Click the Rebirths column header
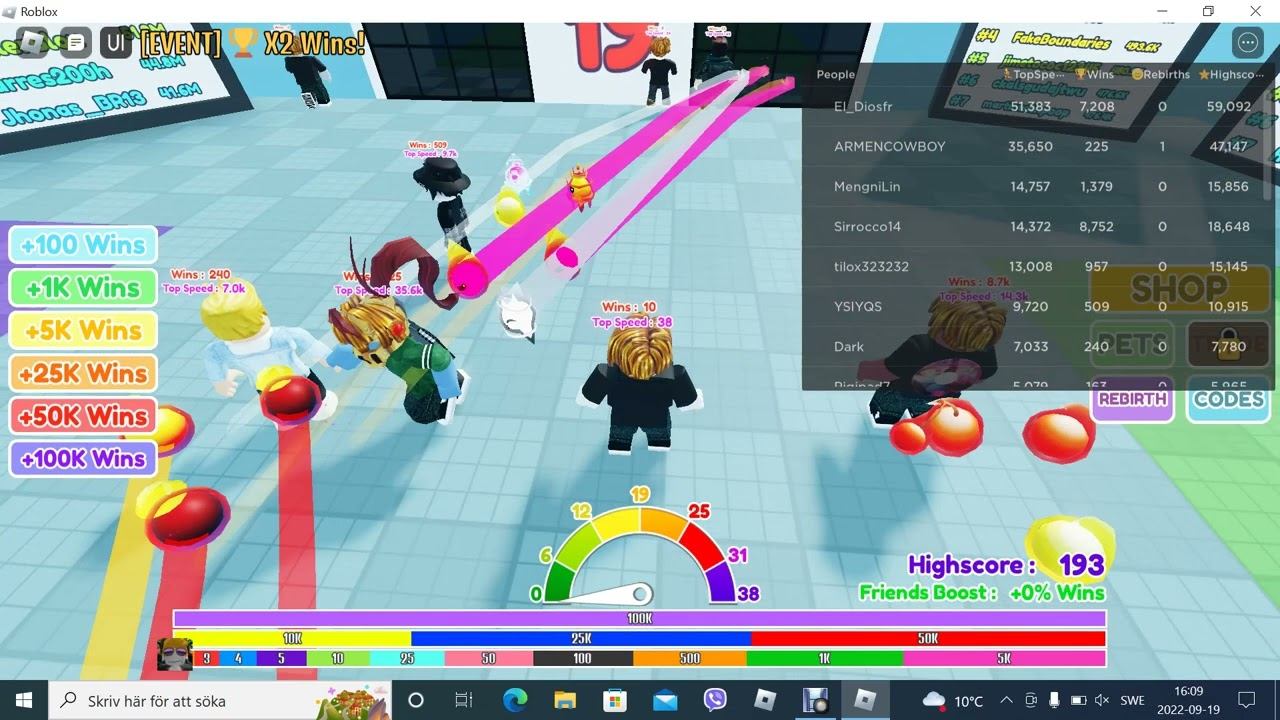 1161,74
